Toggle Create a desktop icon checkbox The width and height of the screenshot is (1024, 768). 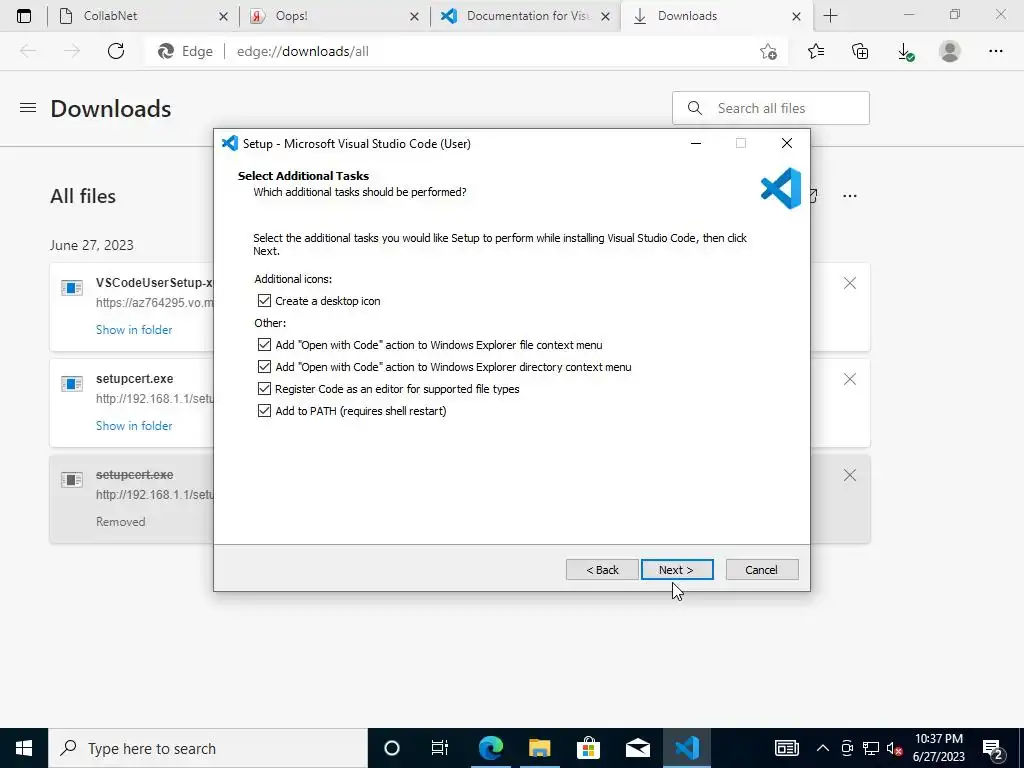tap(264, 301)
